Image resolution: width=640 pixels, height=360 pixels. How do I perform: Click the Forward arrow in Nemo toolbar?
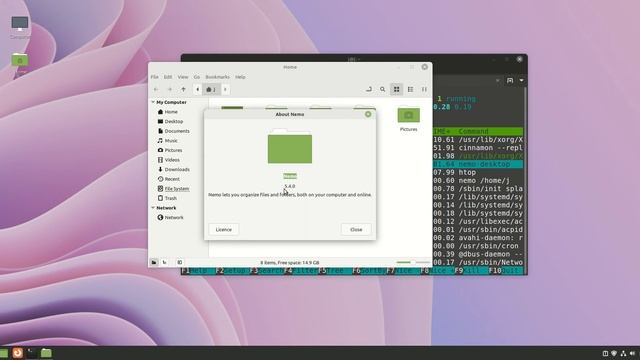tap(170, 89)
